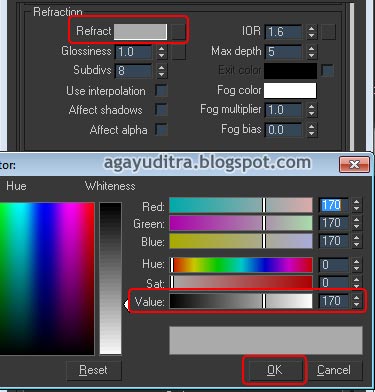This screenshot has width=375, height=392.
Task: Click the Value grayscale slider
Action: click(241, 301)
